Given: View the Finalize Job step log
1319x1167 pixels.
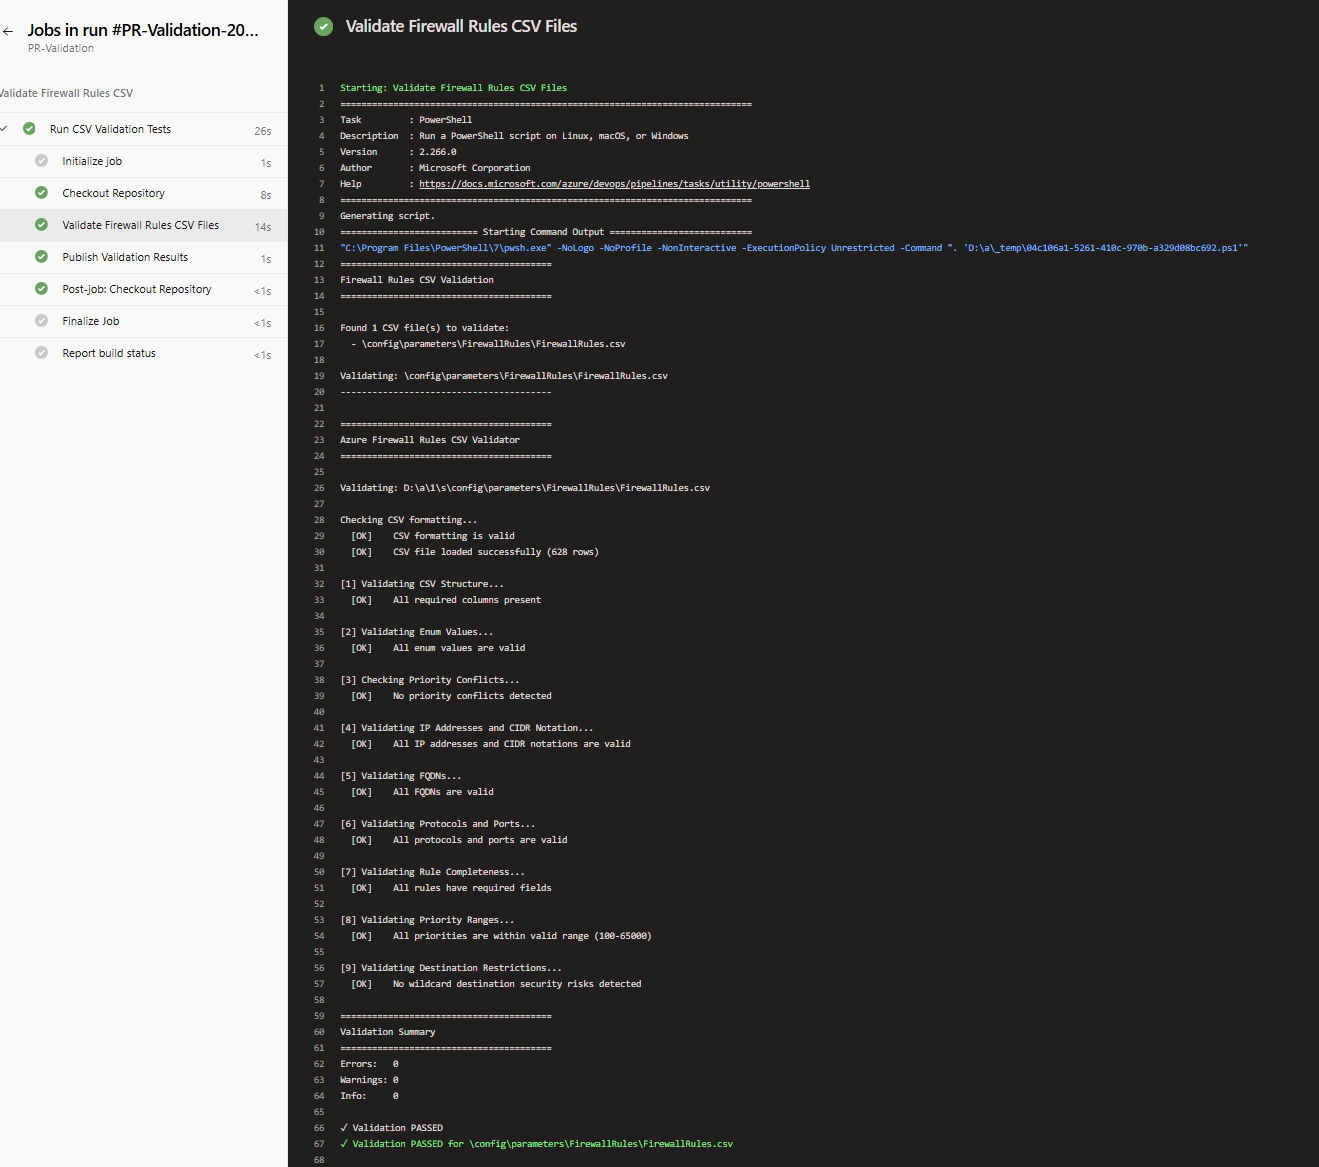Looking at the screenshot, I should 91,321.
